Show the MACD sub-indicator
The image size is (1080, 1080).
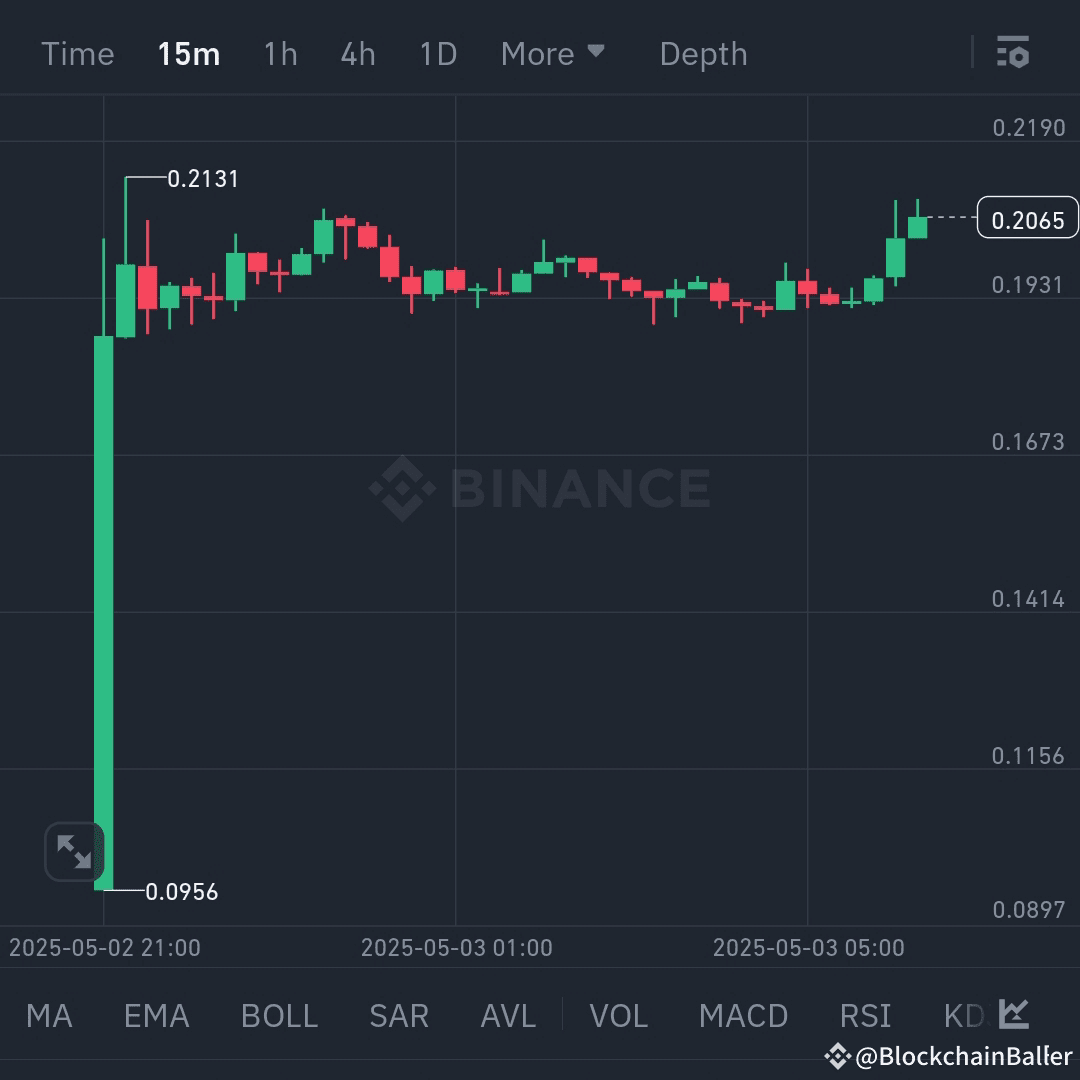pos(743,1016)
